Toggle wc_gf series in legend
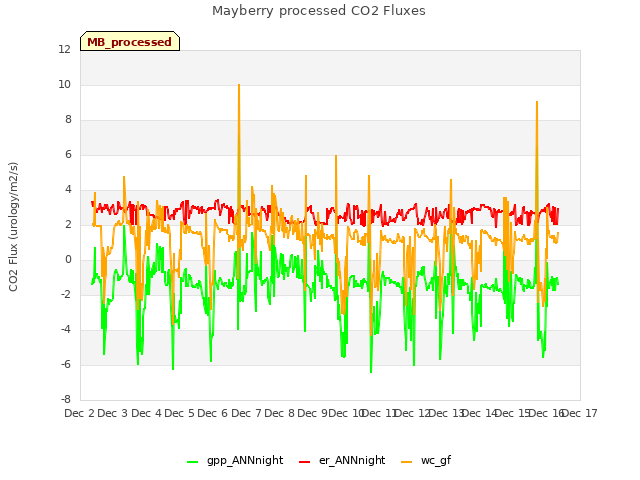 click(436, 460)
